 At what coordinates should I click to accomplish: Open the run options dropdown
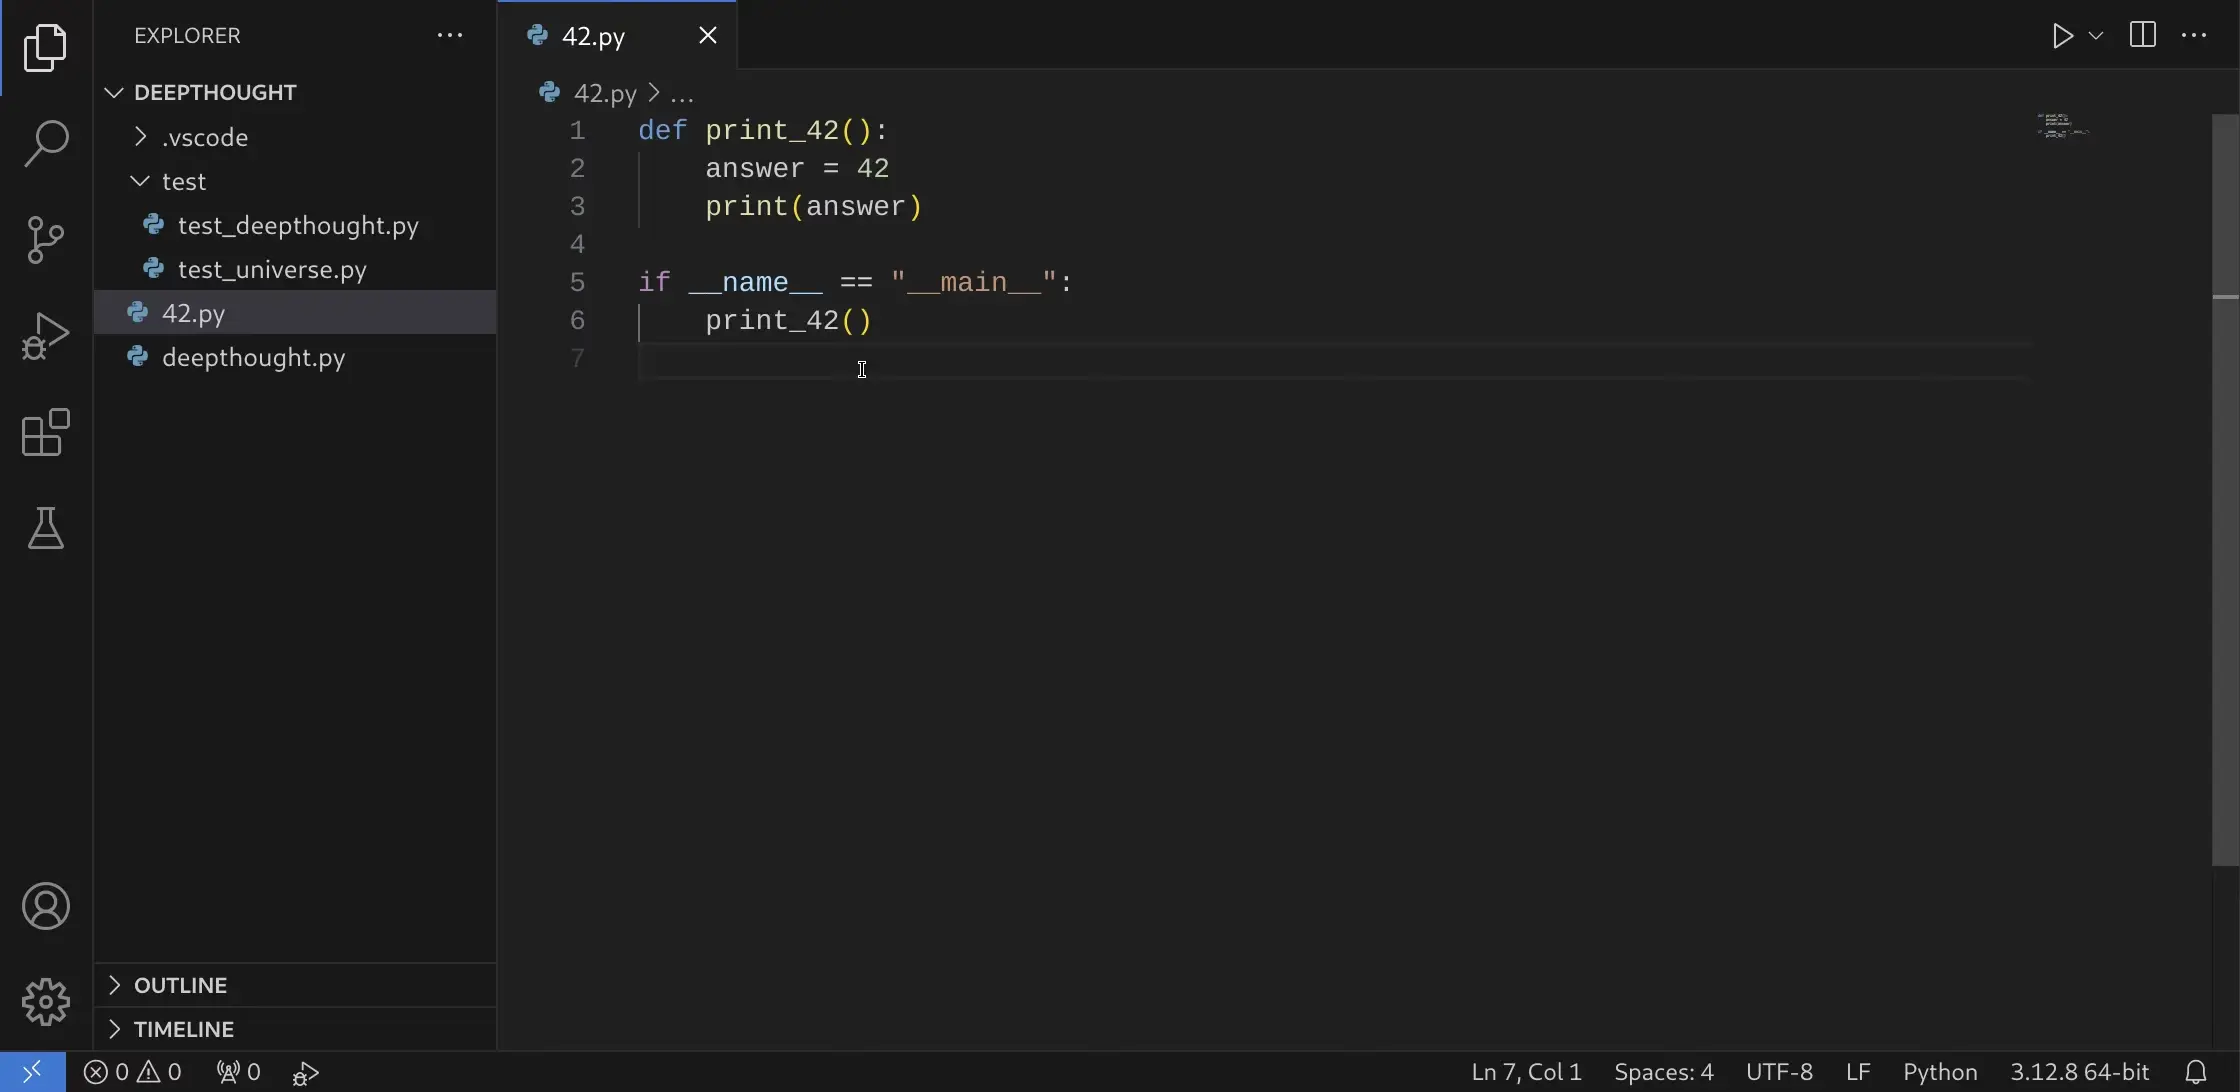(2094, 35)
